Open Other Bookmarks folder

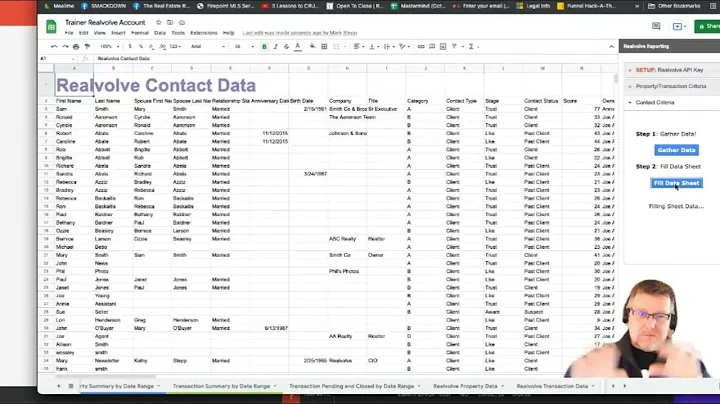(674, 6)
